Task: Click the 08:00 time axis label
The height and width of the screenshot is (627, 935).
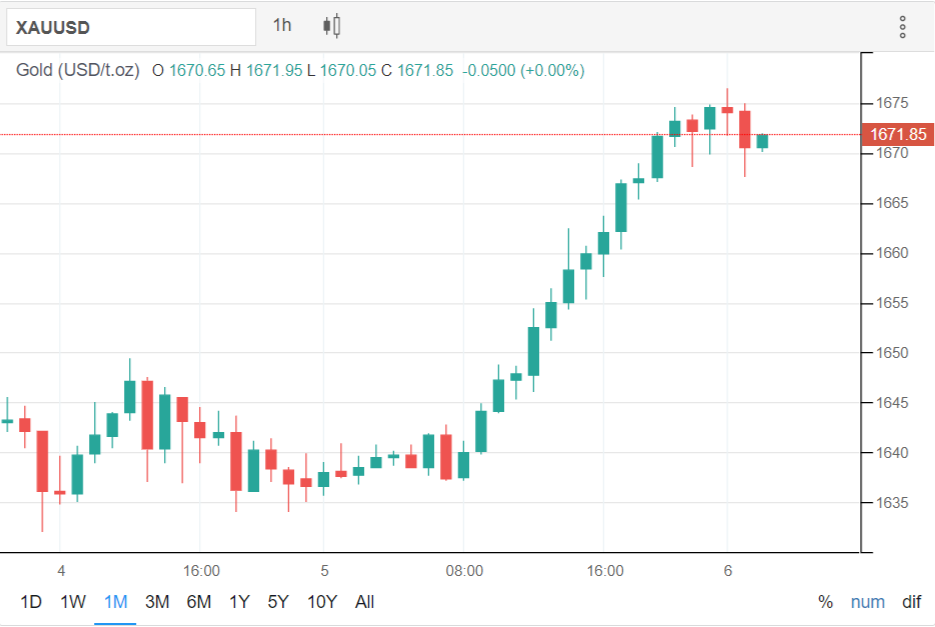Action: (x=465, y=571)
